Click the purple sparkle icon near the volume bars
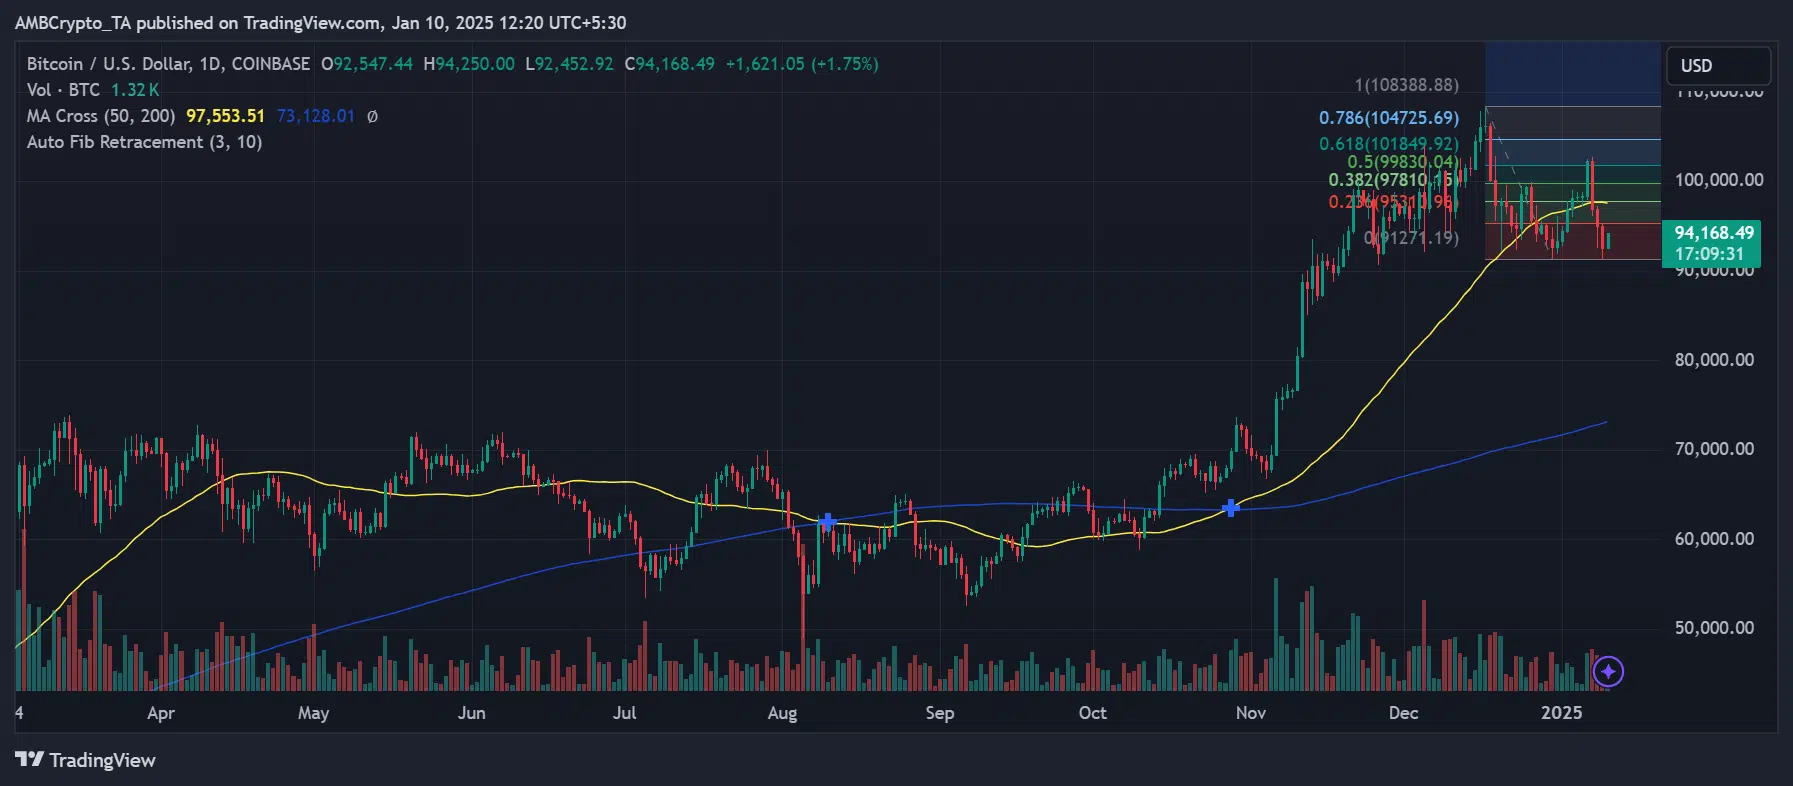The image size is (1793, 786). pyautogui.click(x=1608, y=671)
